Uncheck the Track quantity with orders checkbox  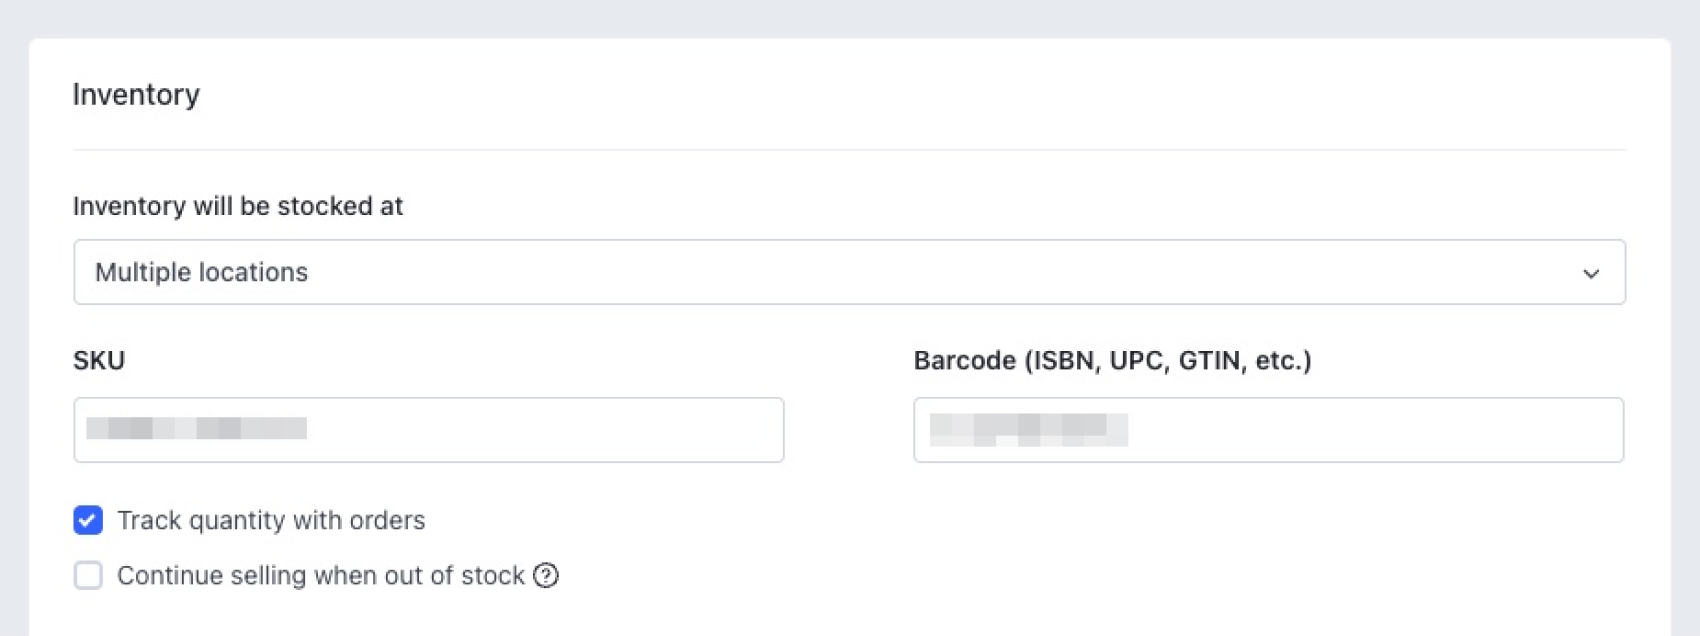pos(88,520)
